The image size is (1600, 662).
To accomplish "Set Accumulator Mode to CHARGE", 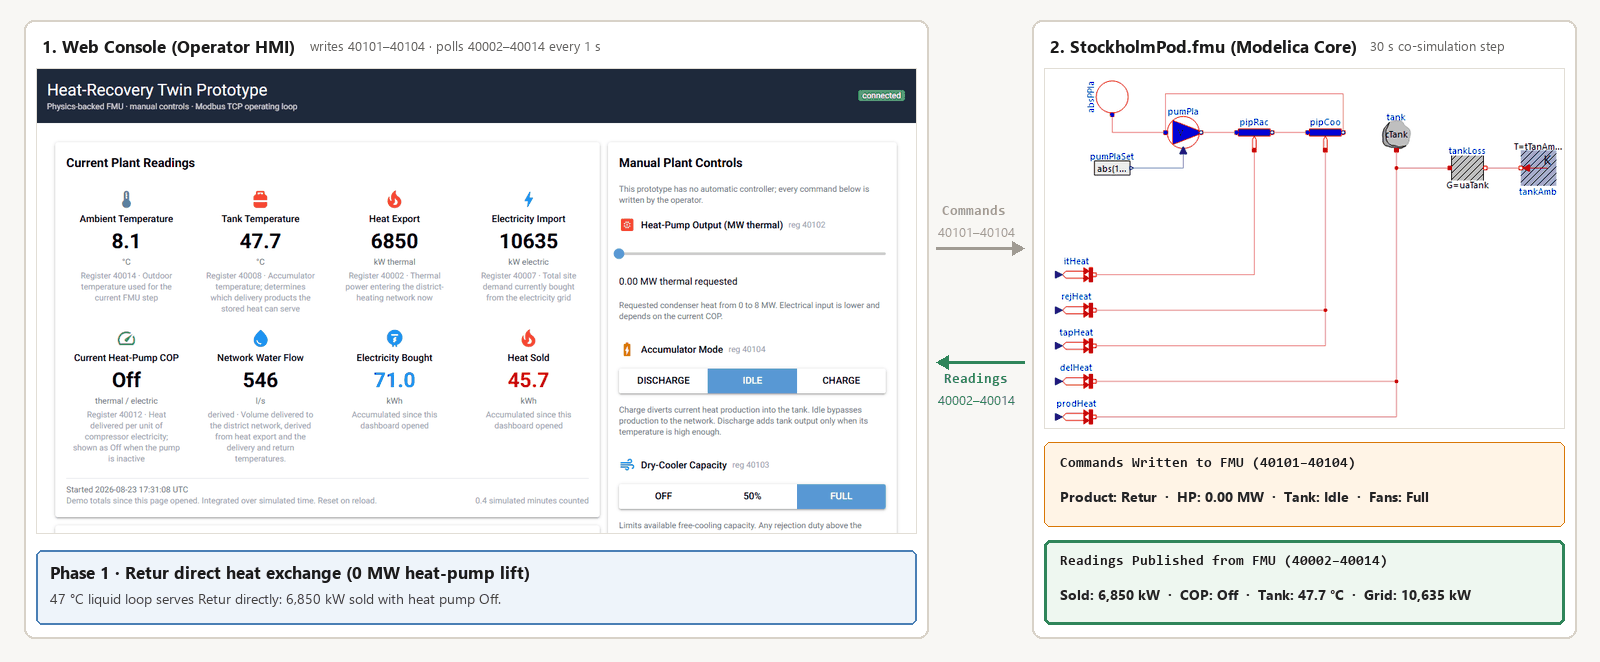I will 841,381.
